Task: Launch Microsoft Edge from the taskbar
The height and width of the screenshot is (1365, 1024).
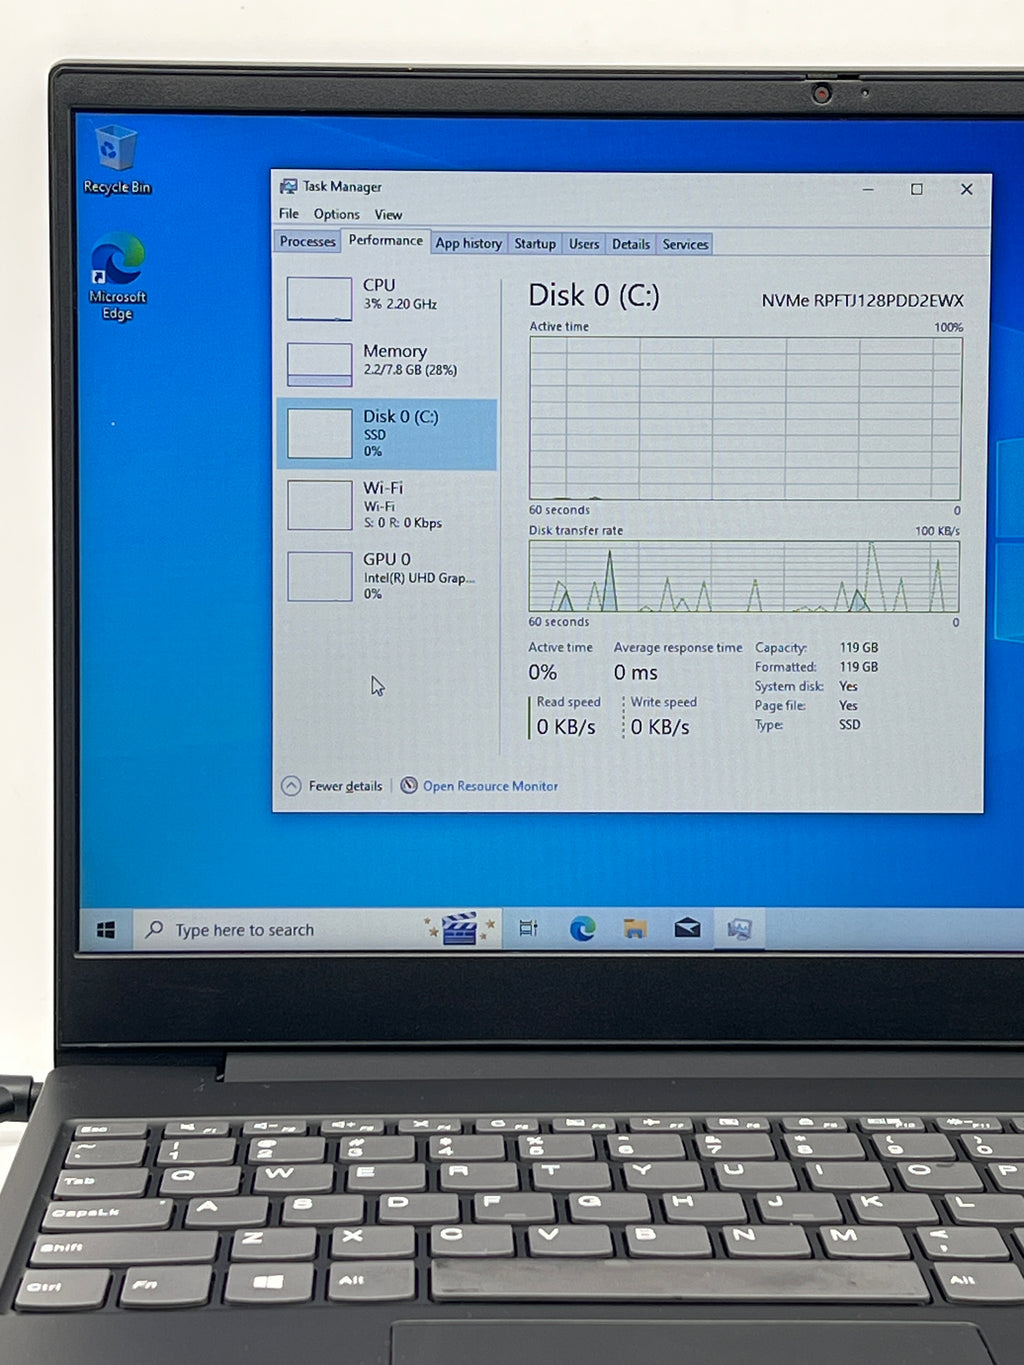Action: pyautogui.click(x=582, y=929)
